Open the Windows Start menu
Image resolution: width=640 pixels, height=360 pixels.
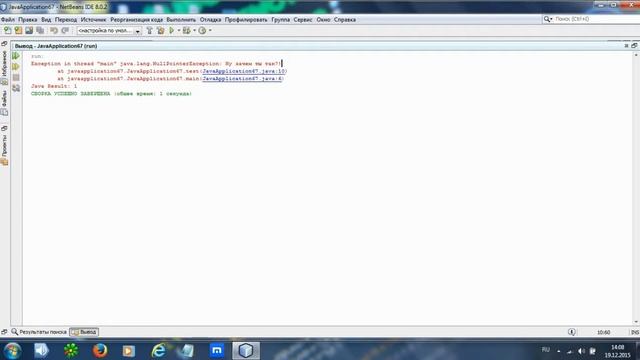12,351
